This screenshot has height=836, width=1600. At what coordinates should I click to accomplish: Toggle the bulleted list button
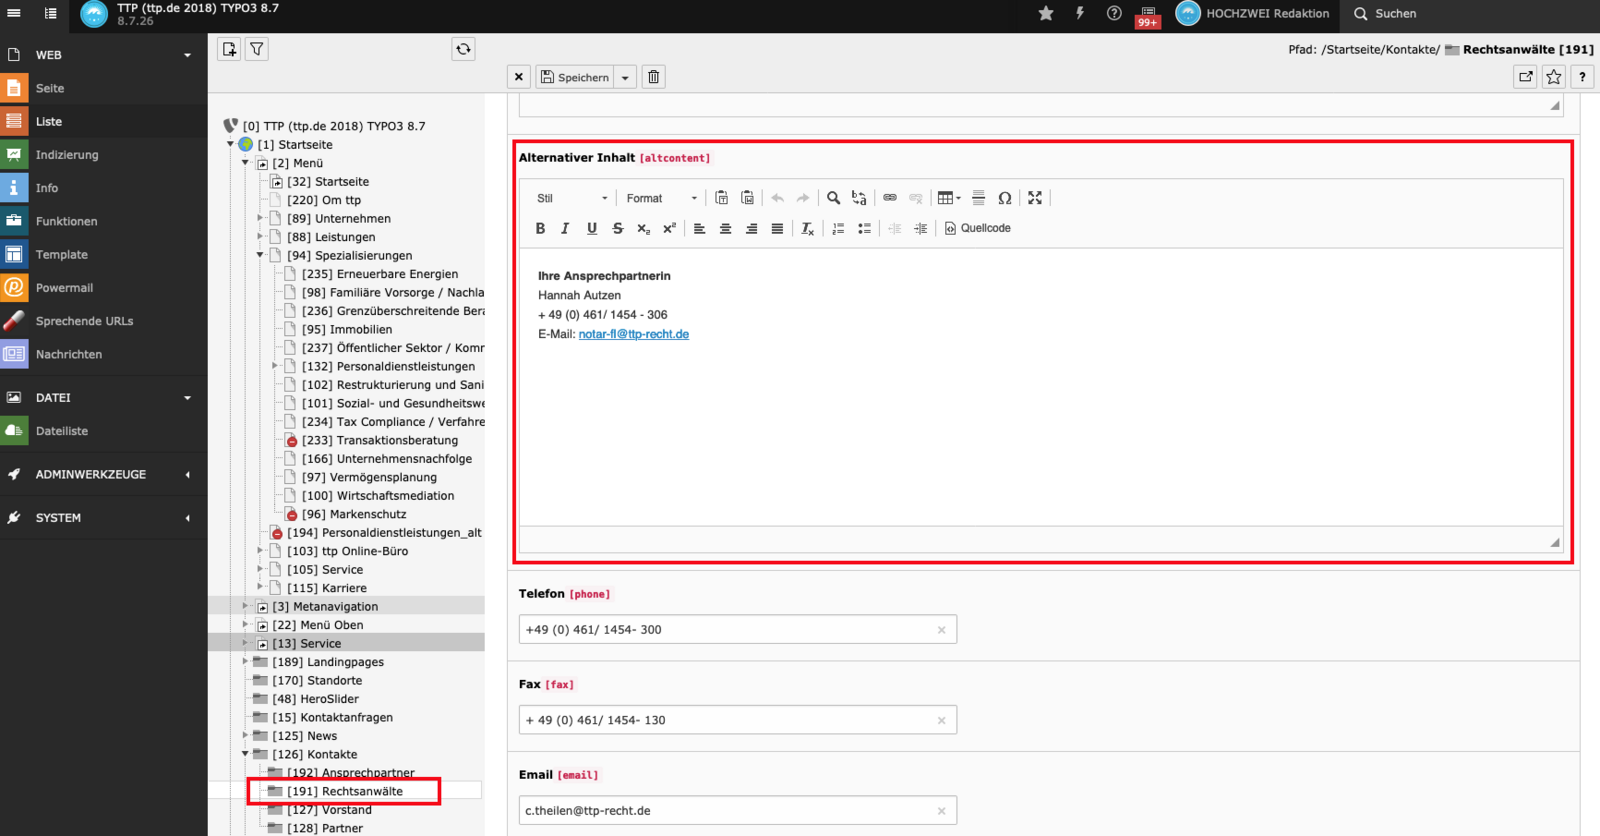[864, 229]
